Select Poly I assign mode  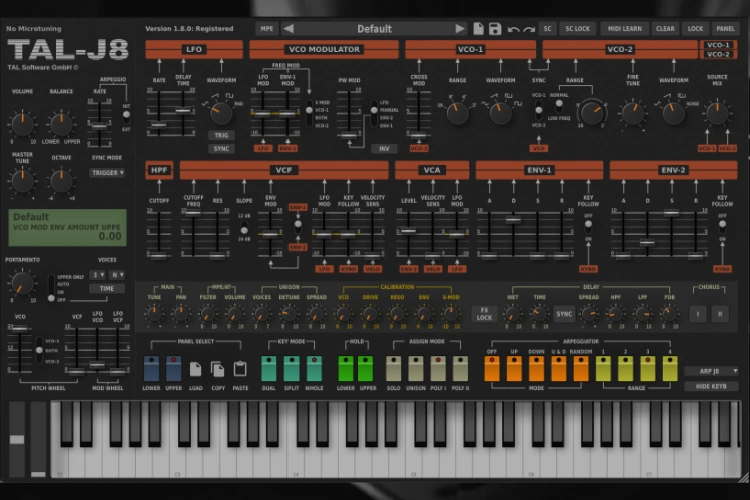438,368
